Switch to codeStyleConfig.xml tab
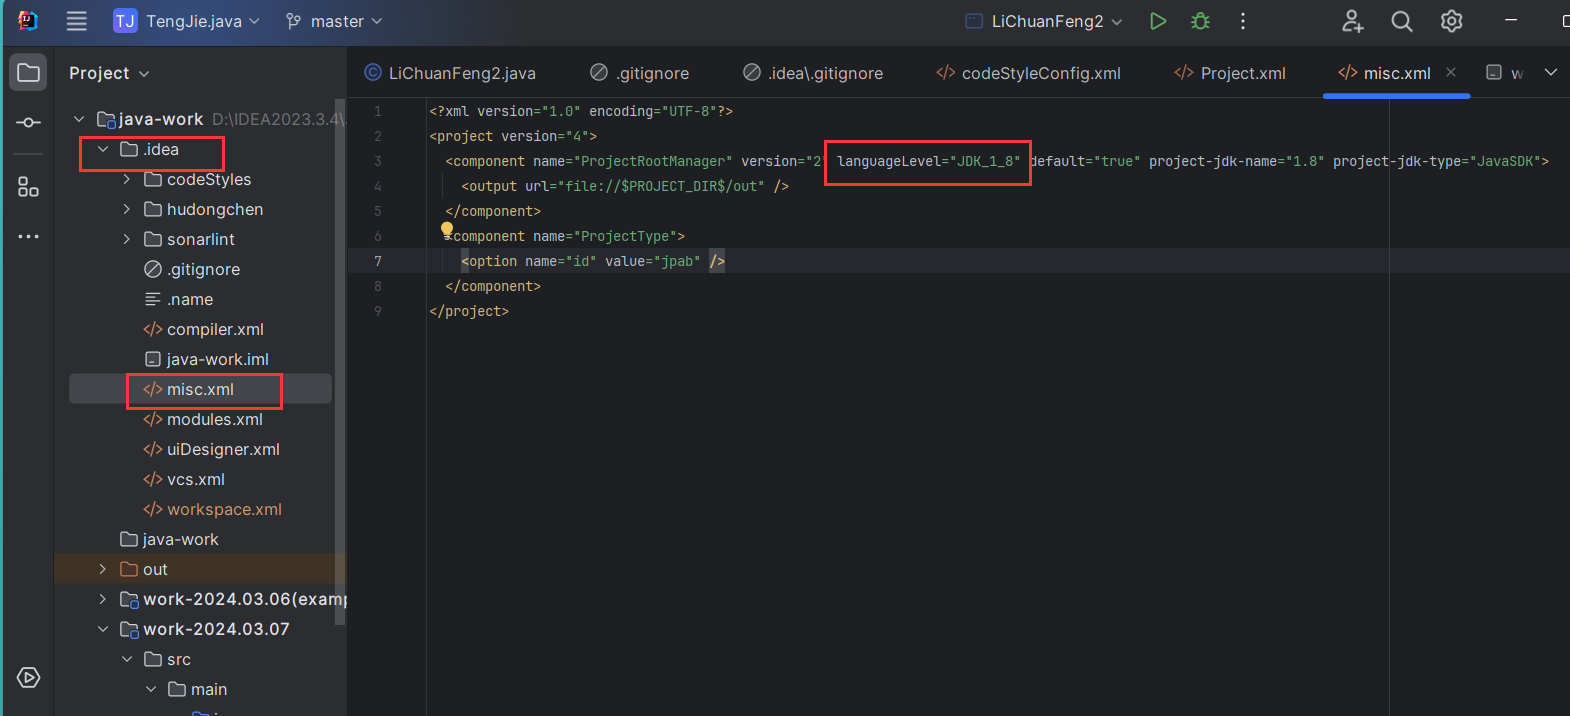Viewport: 1570px width, 716px height. click(1028, 73)
